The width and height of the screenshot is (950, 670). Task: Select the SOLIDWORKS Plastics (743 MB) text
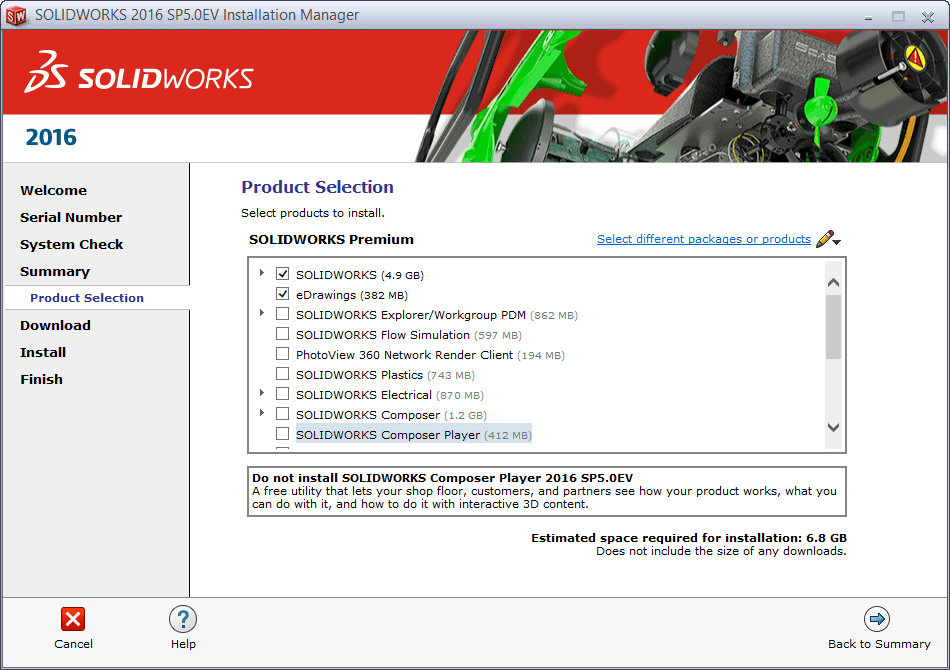[x=385, y=375]
